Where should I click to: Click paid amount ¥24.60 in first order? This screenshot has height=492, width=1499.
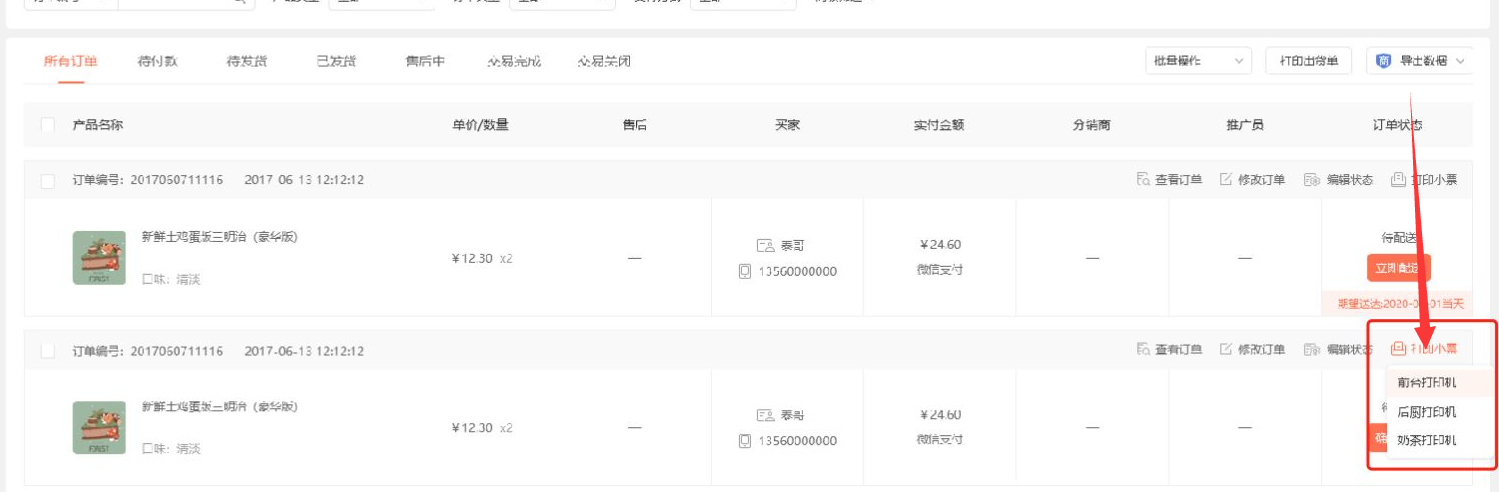coord(940,245)
